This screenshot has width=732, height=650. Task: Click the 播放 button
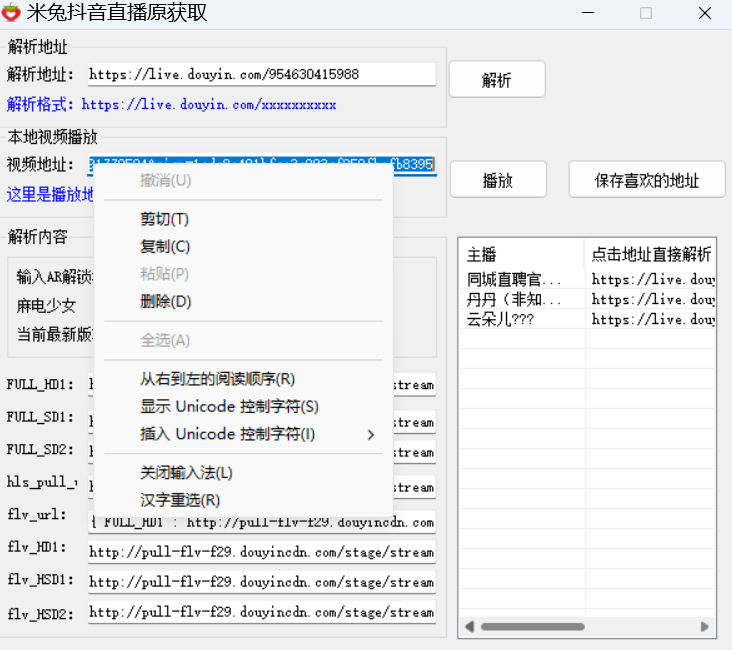click(498, 180)
